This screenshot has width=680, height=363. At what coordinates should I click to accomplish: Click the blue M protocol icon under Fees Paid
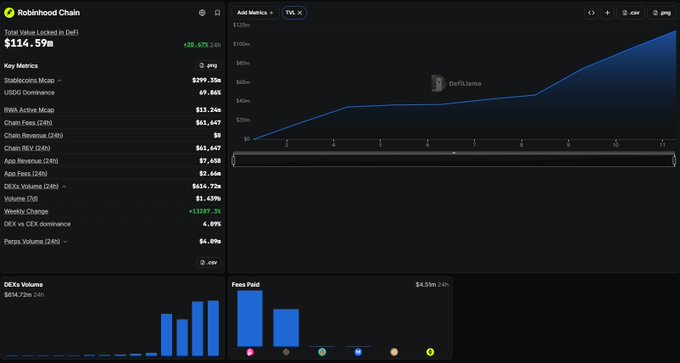(358, 352)
